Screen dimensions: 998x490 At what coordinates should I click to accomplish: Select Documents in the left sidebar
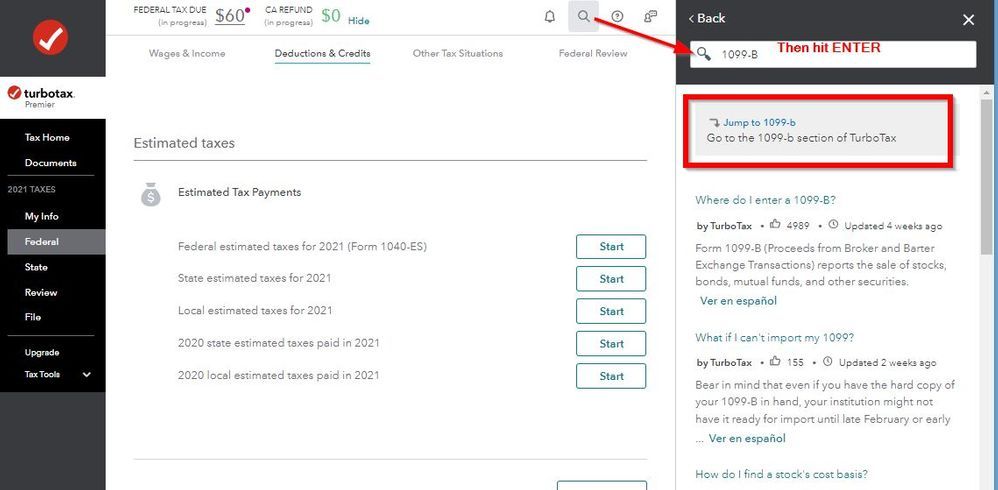(x=50, y=163)
